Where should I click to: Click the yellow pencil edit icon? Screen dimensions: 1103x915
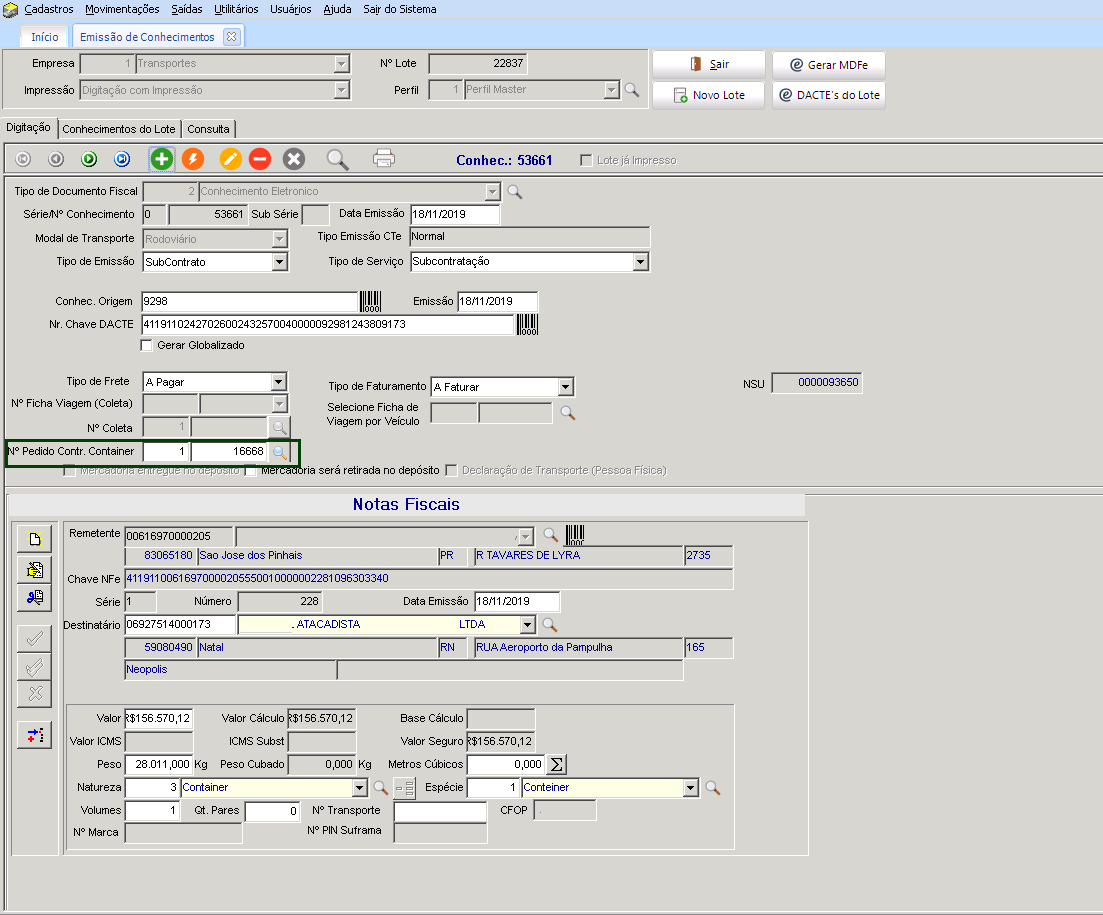tap(231, 159)
